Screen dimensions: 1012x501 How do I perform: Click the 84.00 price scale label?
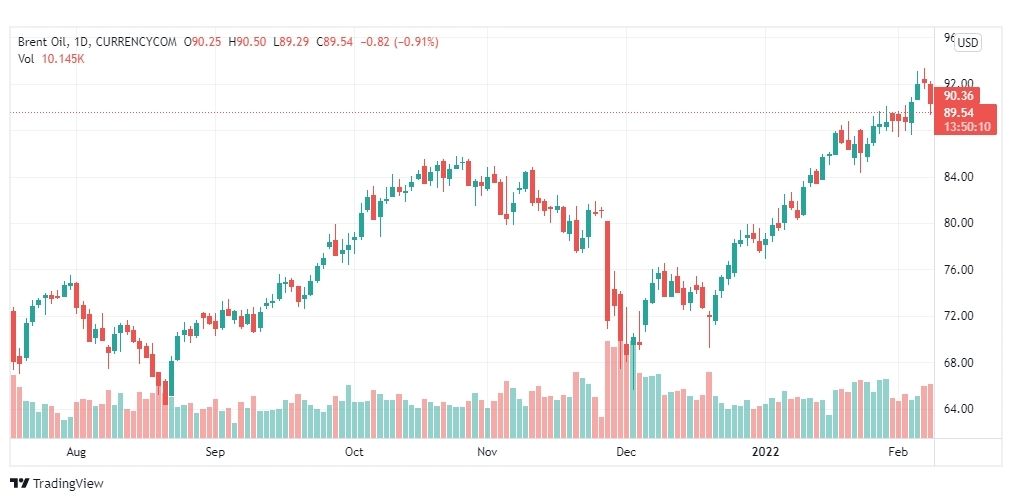click(x=958, y=177)
